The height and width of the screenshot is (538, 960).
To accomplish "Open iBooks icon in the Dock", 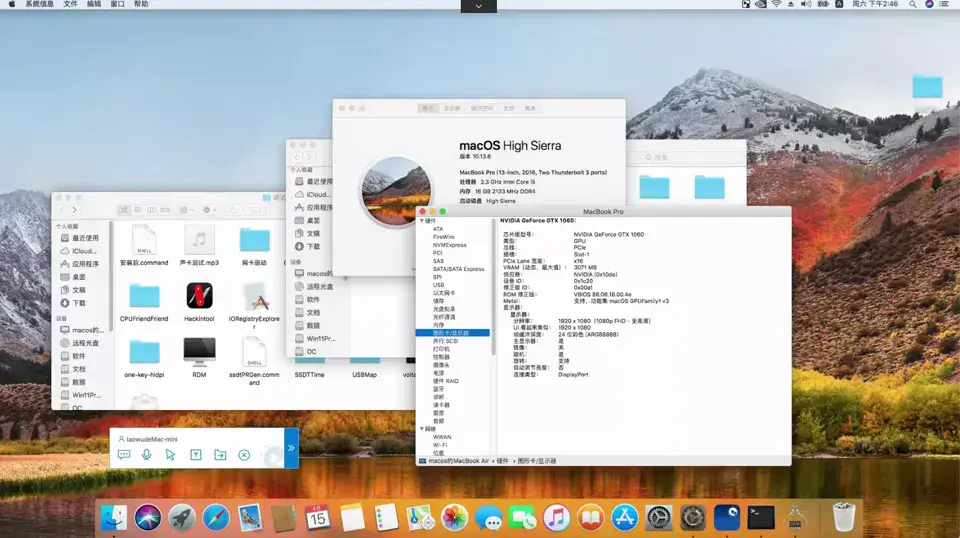I will [x=590, y=518].
